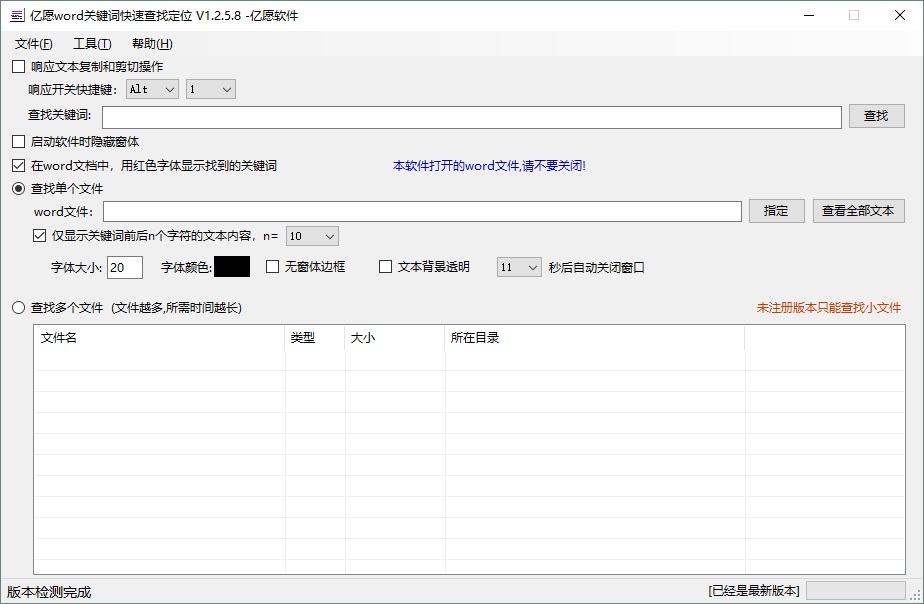
Task: Click the app icon in title bar
Action: coord(17,16)
